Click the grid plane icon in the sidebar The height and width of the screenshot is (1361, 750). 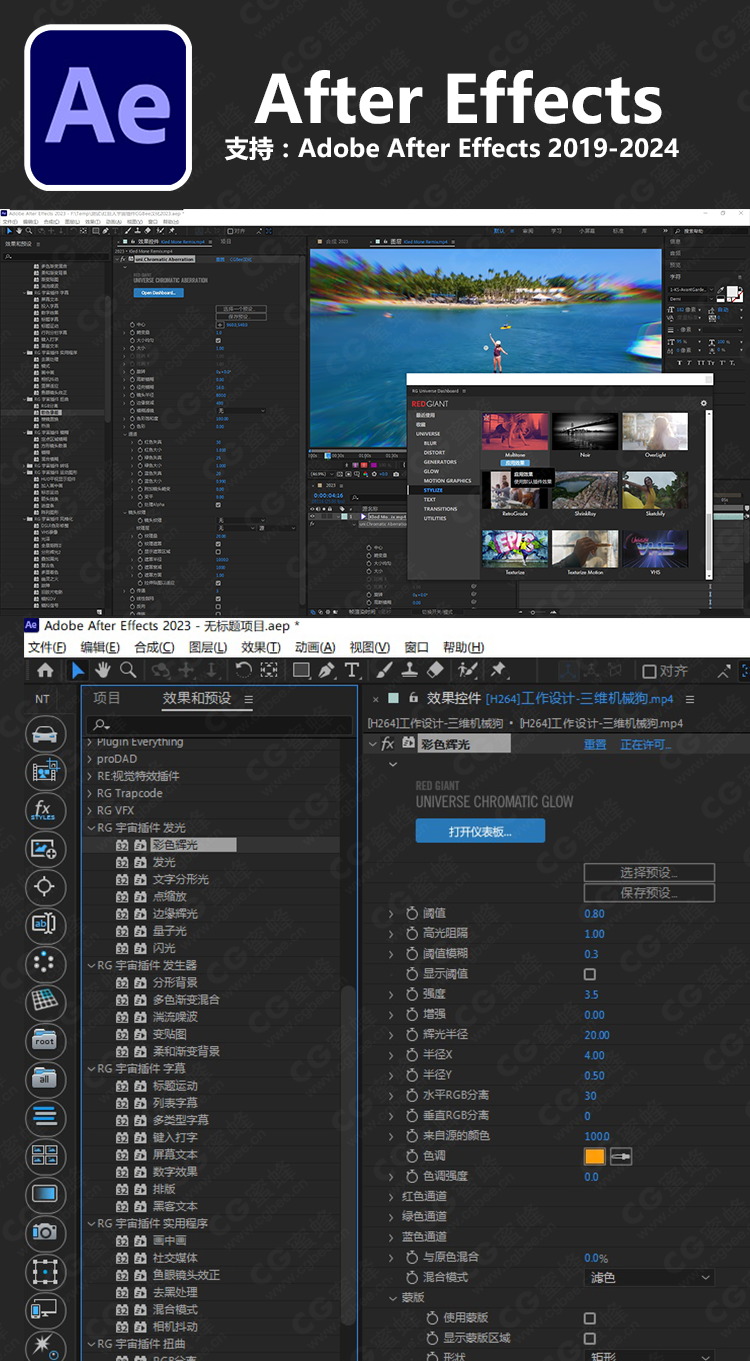click(x=43, y=1001)
